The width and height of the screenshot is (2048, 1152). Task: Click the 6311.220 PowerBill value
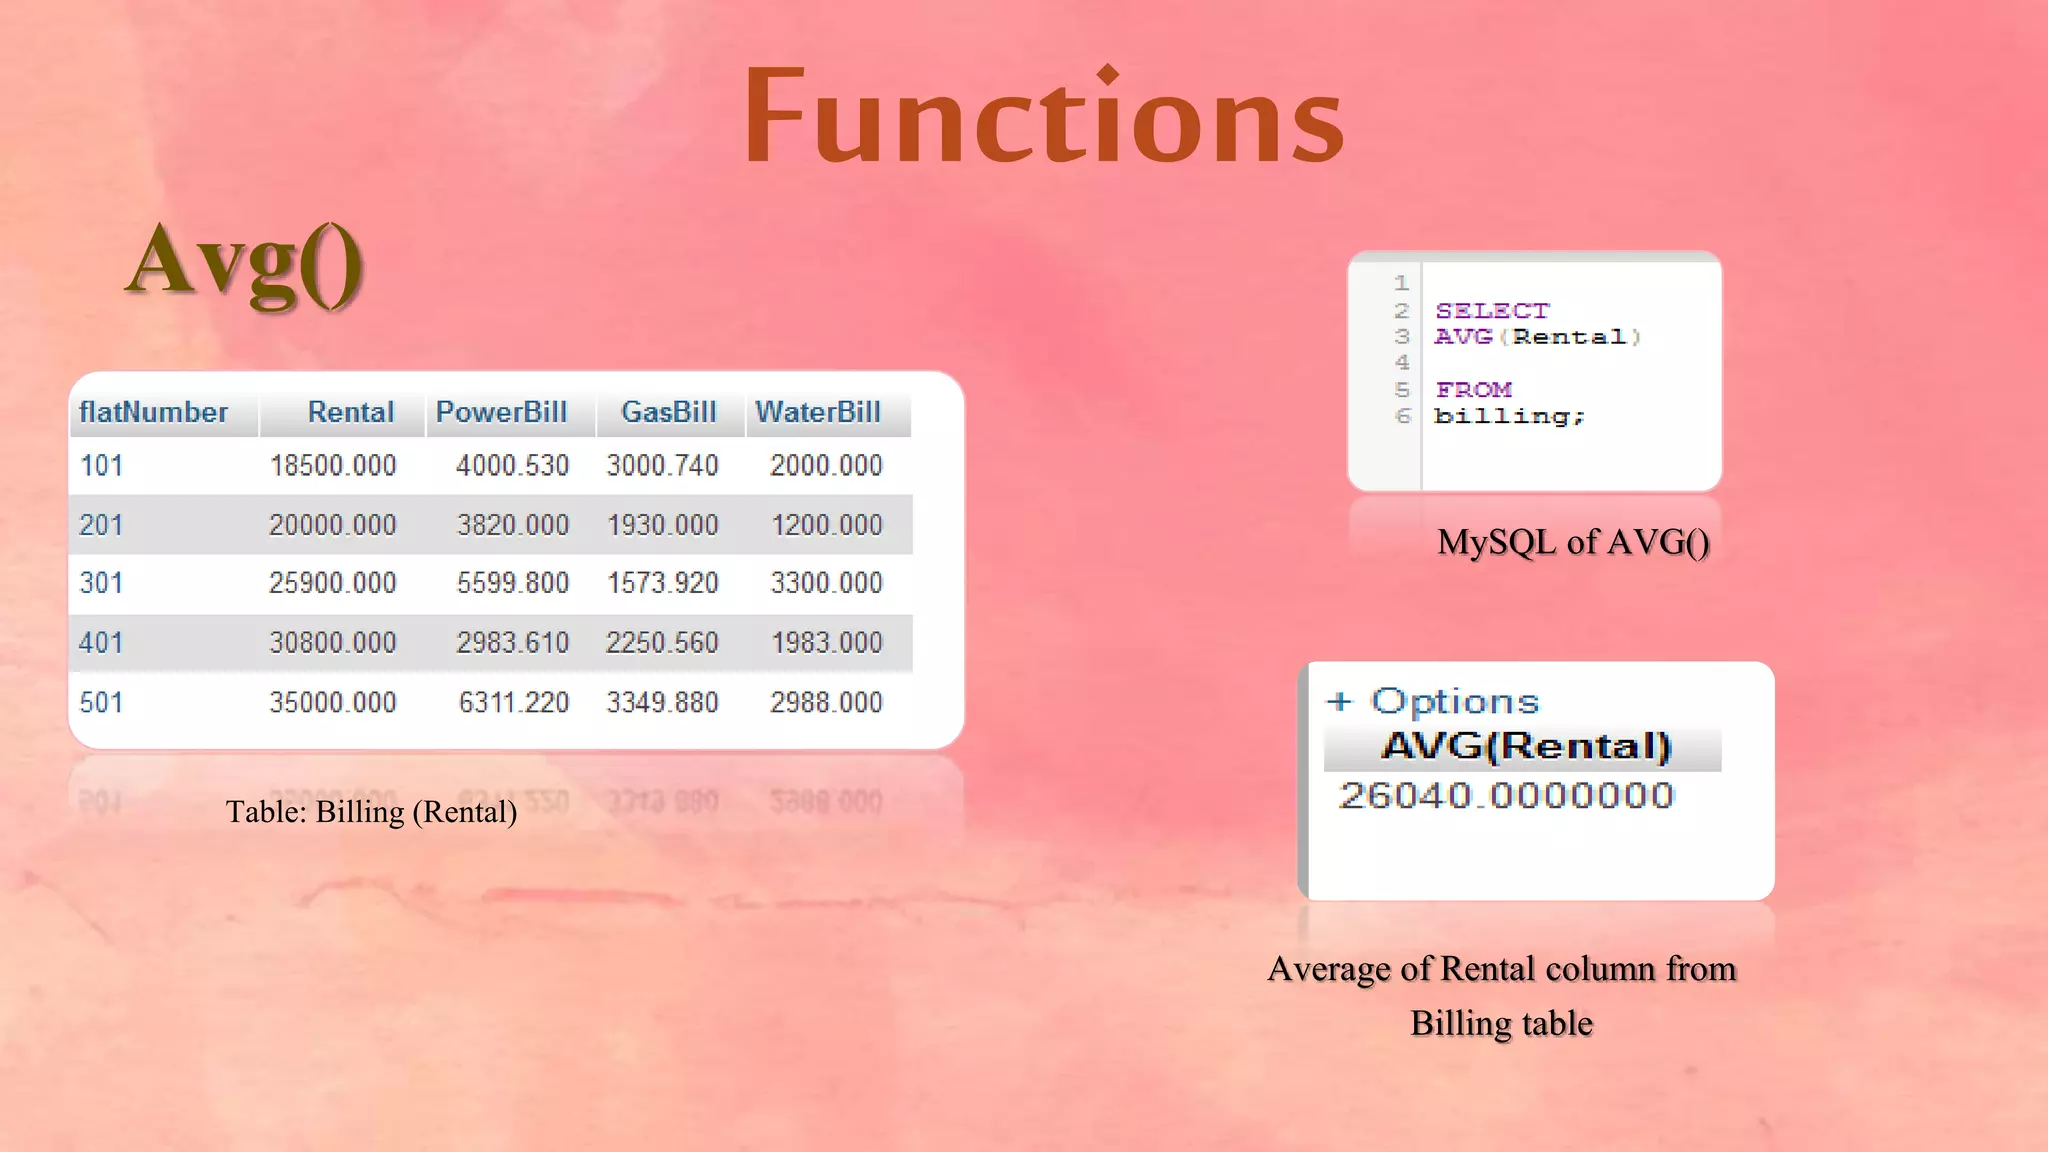tap(513, 702)
